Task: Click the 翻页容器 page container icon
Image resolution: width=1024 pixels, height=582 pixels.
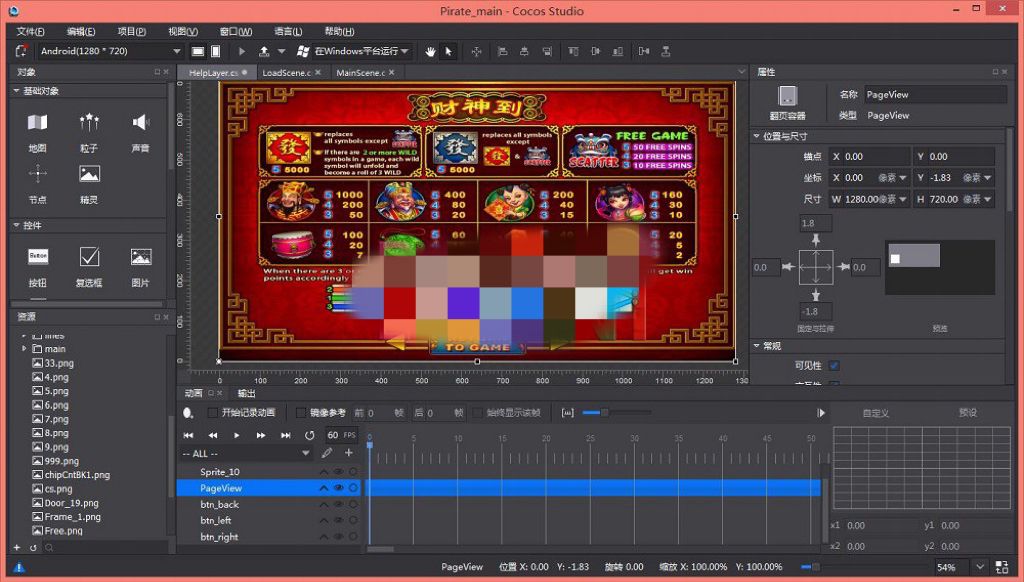Action: (x=788, y=96)
